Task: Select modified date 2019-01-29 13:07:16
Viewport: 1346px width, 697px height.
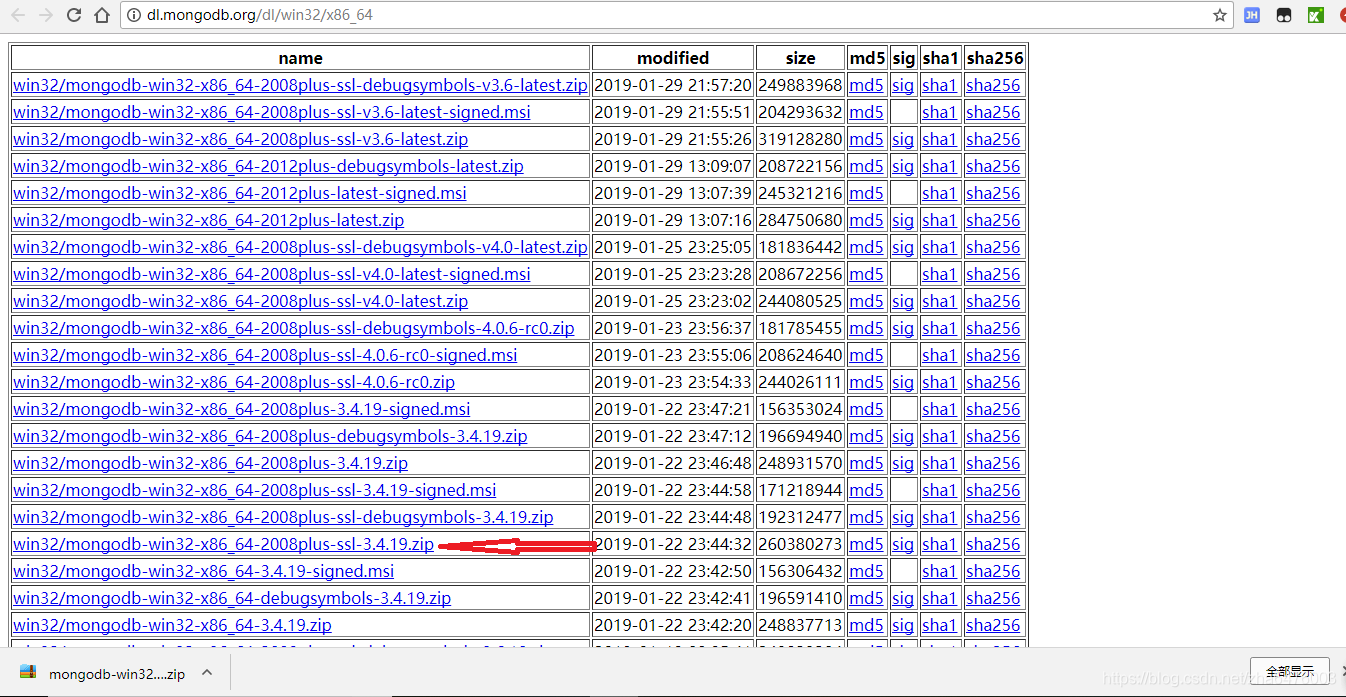Action: point(673,220)
